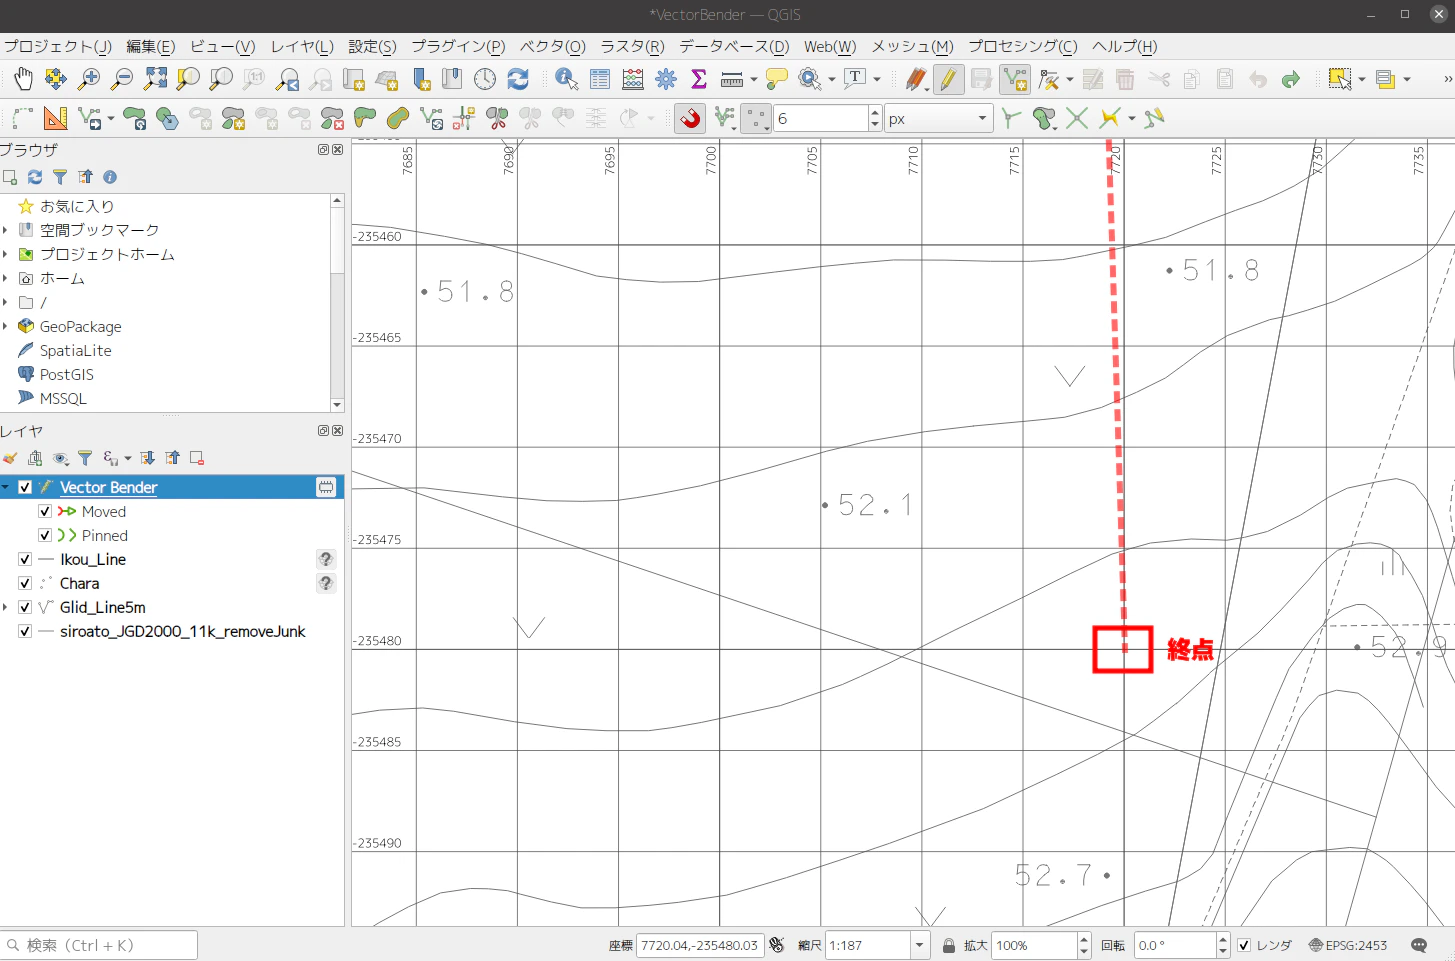Screen dimensions: 1455x961
Task: Click the green Redo arrow
Action: pyautogui.click(x=1291, y=79)
